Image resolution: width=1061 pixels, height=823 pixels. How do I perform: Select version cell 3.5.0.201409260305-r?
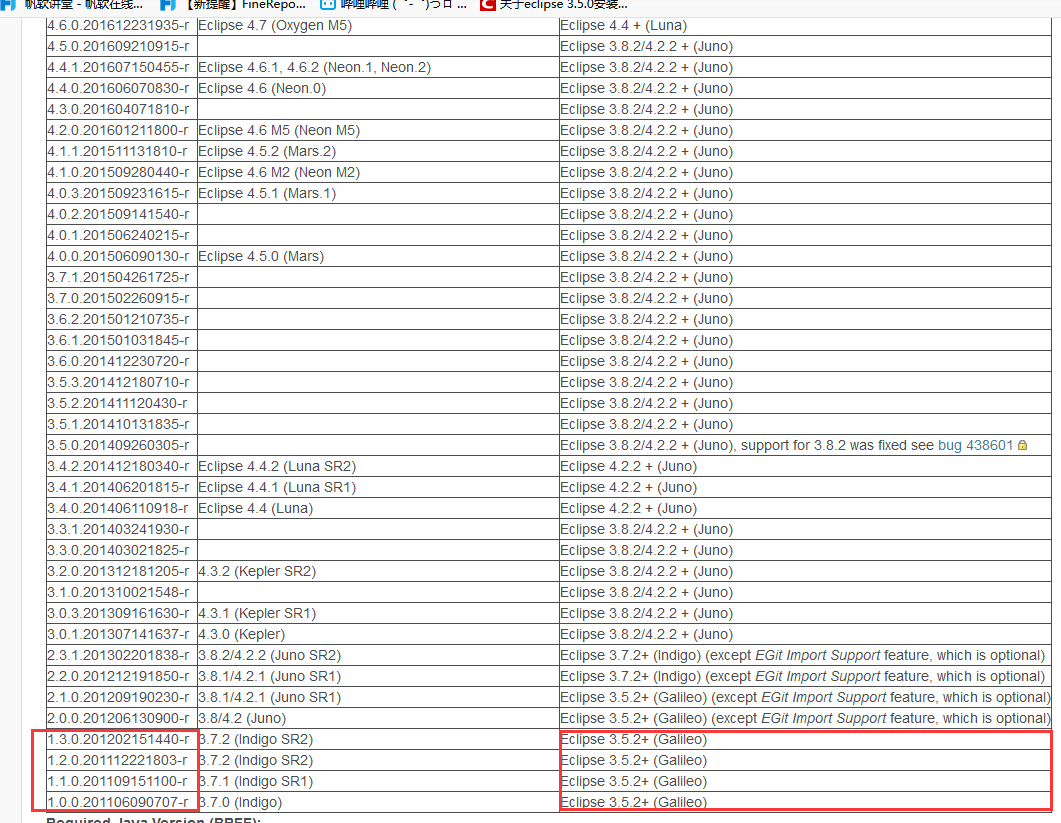122,445
